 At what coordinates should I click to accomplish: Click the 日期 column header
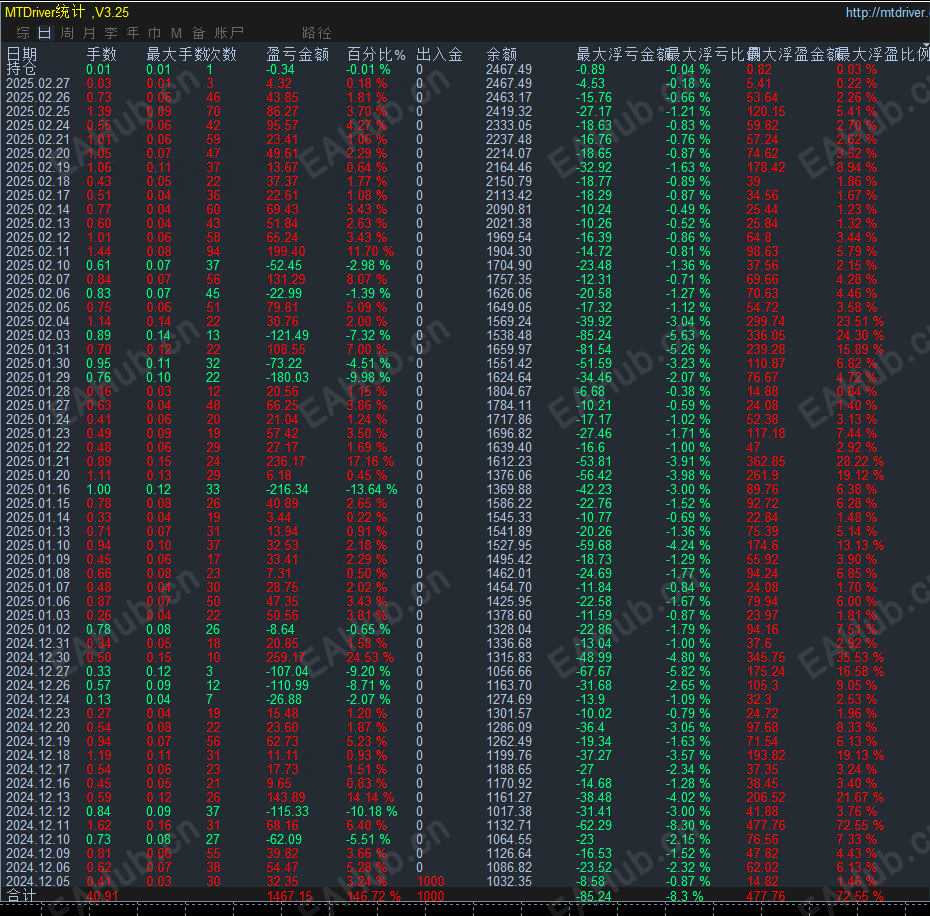[22, 55]
